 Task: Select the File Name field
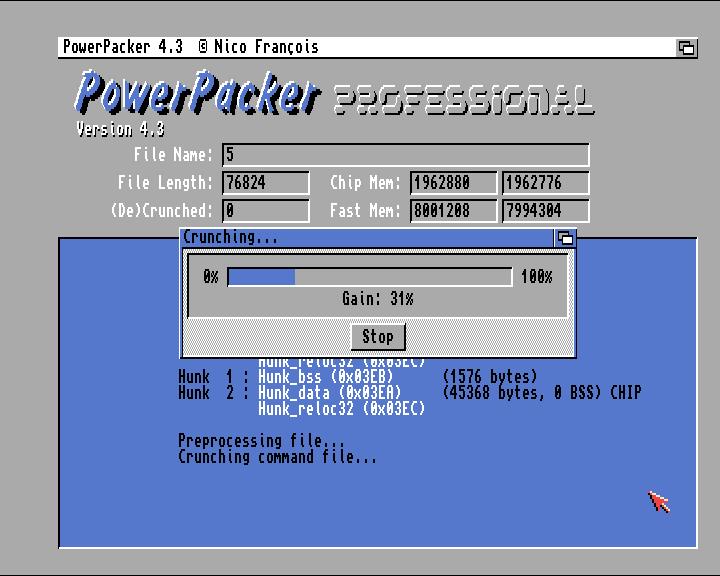(405, 155)
